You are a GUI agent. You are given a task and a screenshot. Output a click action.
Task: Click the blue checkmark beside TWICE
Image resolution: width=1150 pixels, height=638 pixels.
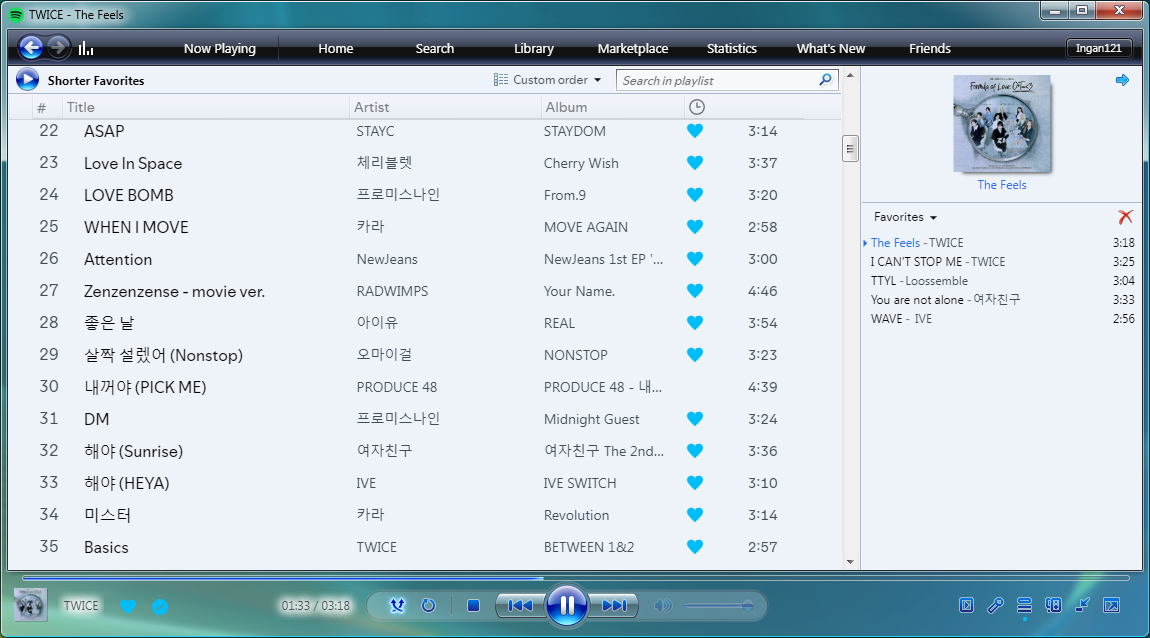coord(160,606)
